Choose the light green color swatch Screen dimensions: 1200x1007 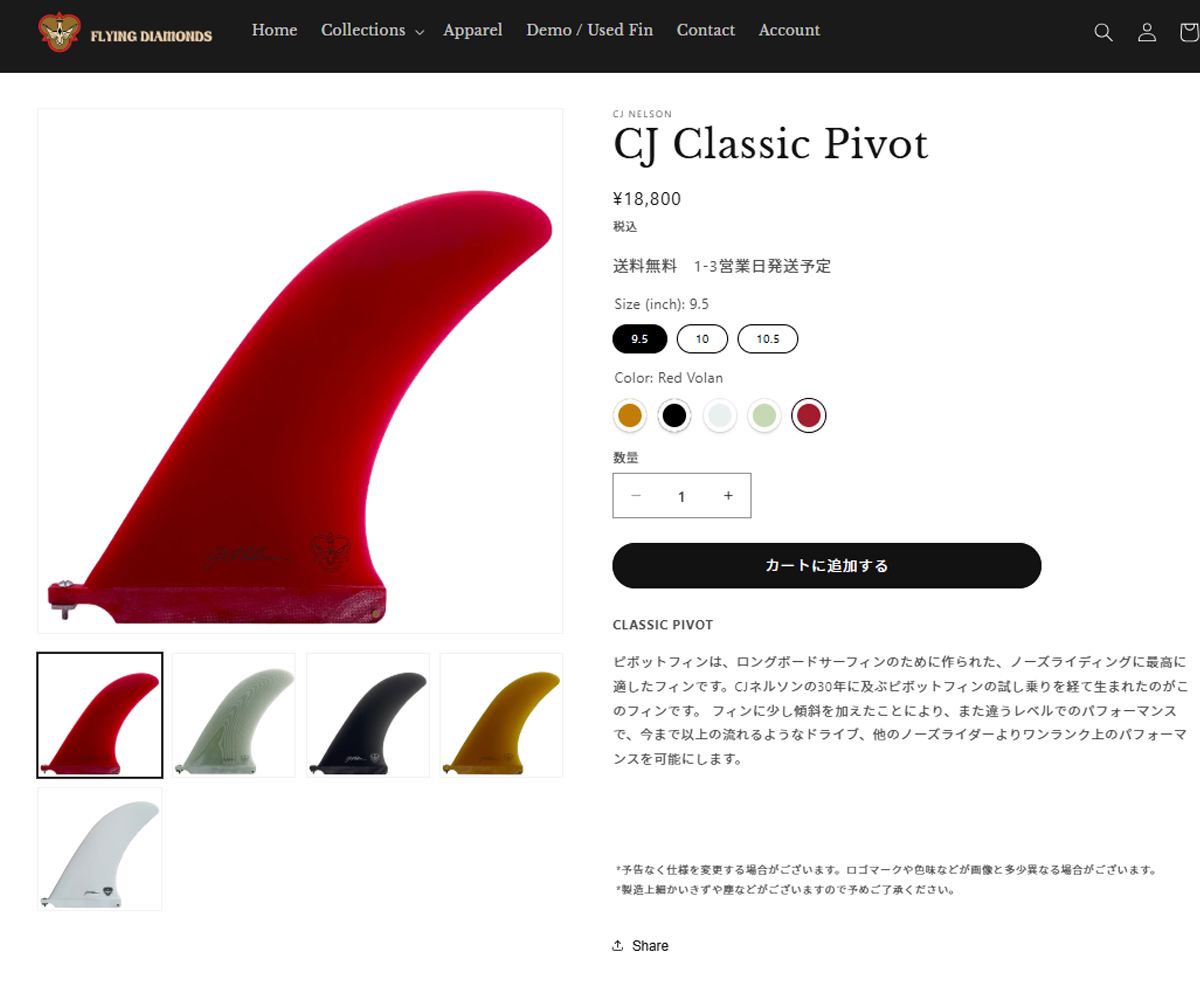point(764,415)
